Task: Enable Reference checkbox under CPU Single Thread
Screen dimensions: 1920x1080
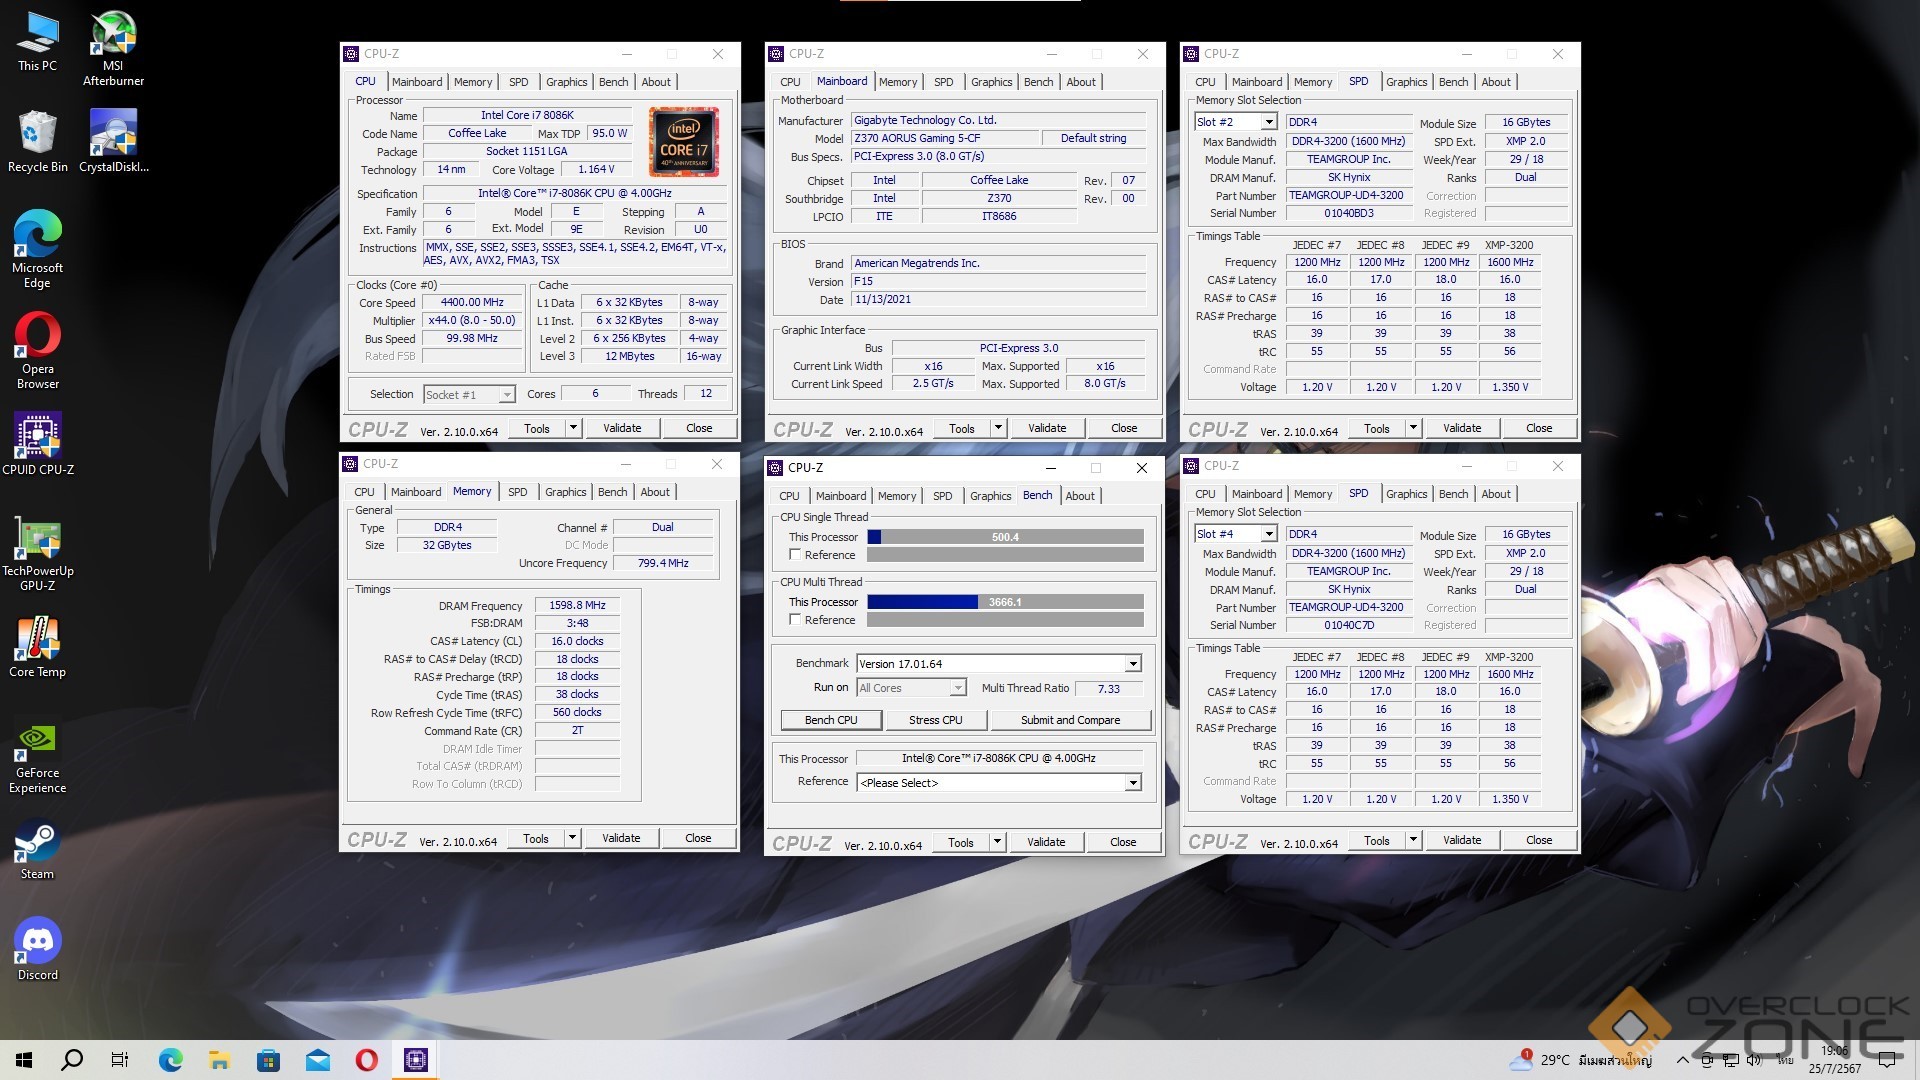Action: tap(795, 554)
